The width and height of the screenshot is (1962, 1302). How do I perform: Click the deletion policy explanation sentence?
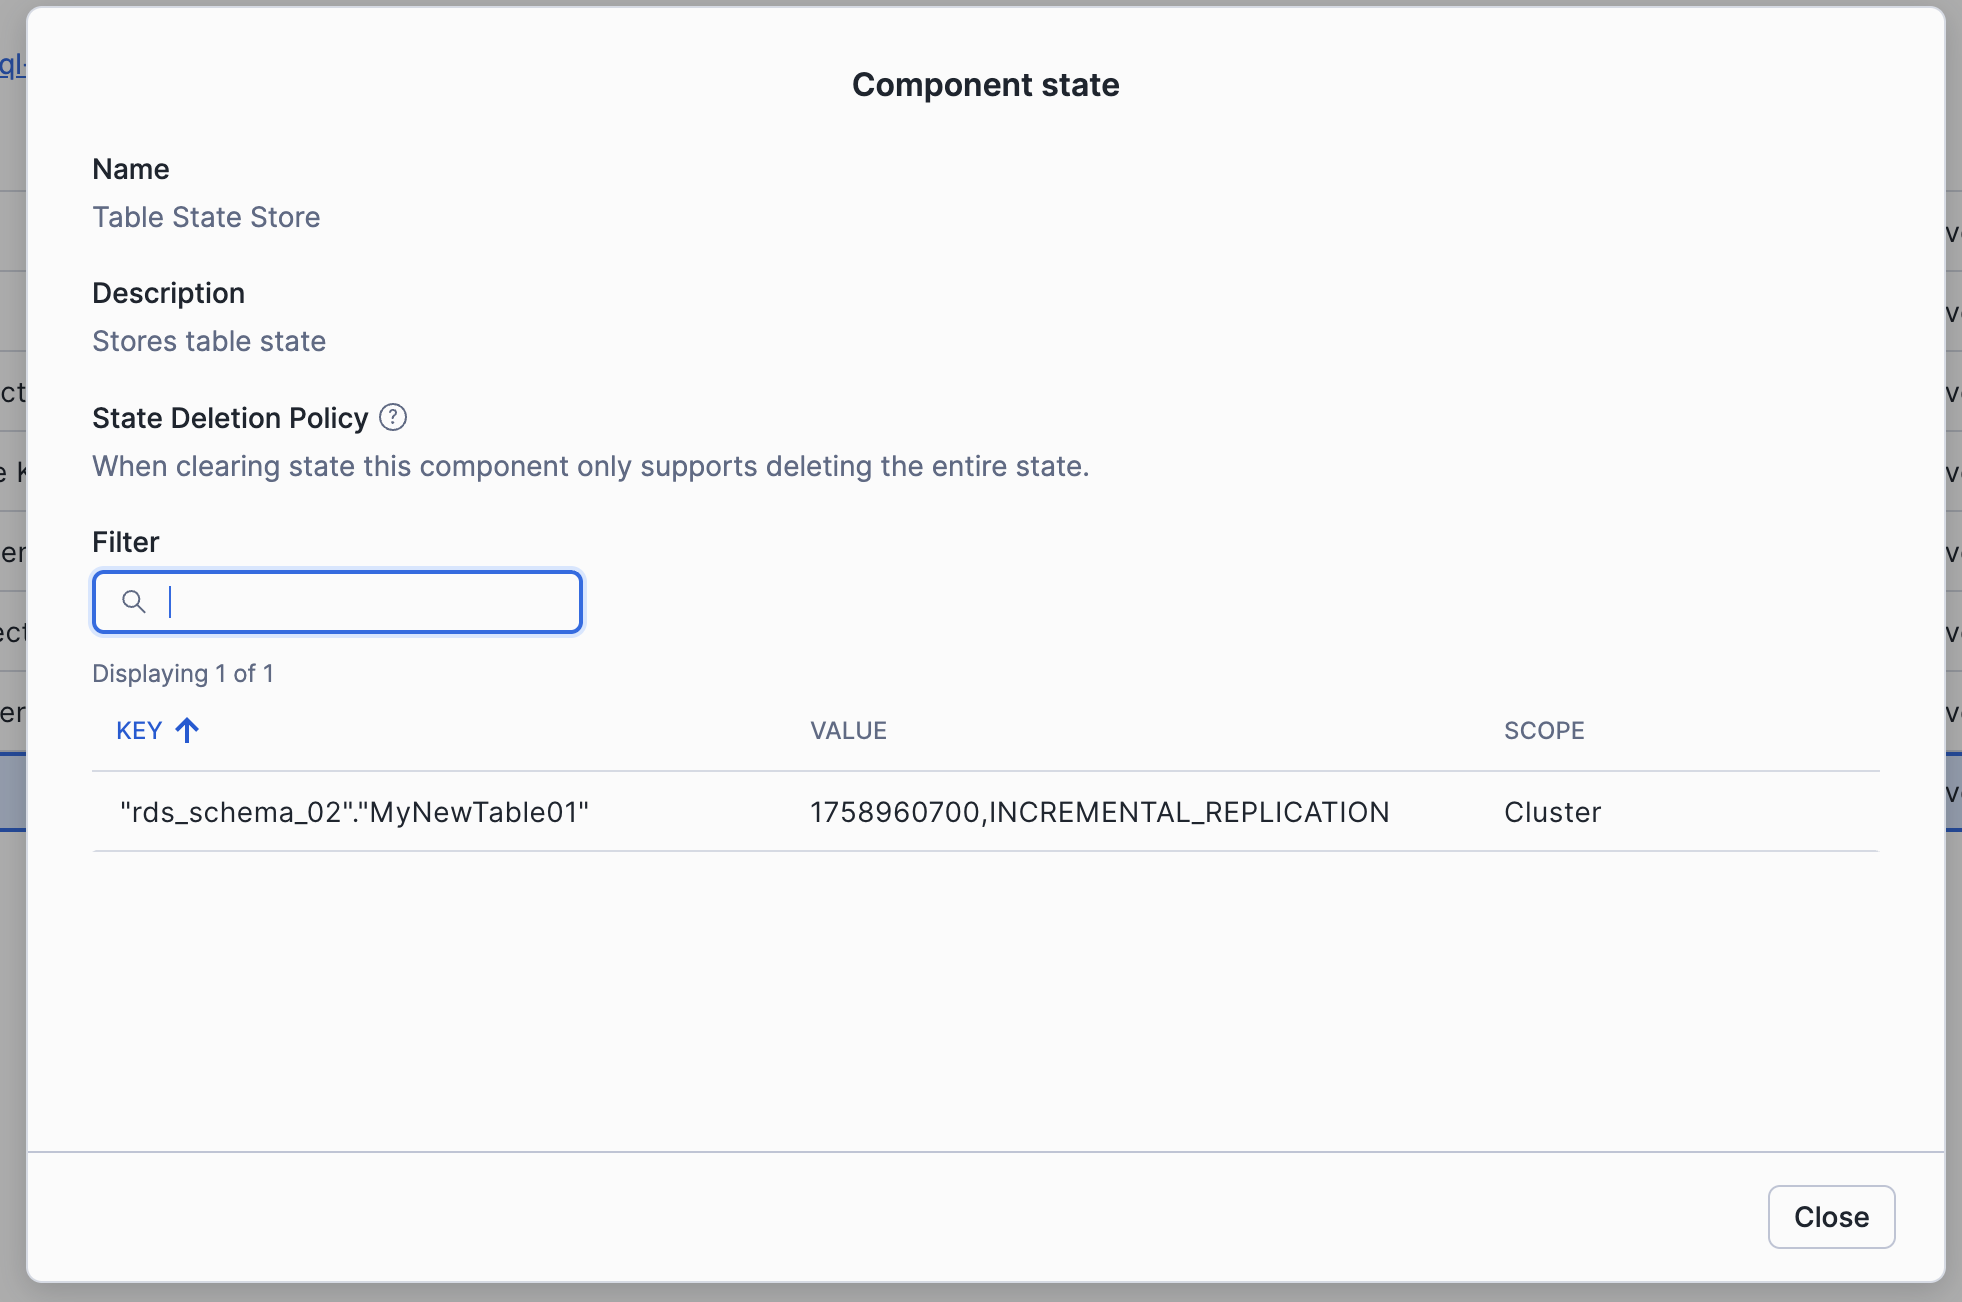point(590,466)
